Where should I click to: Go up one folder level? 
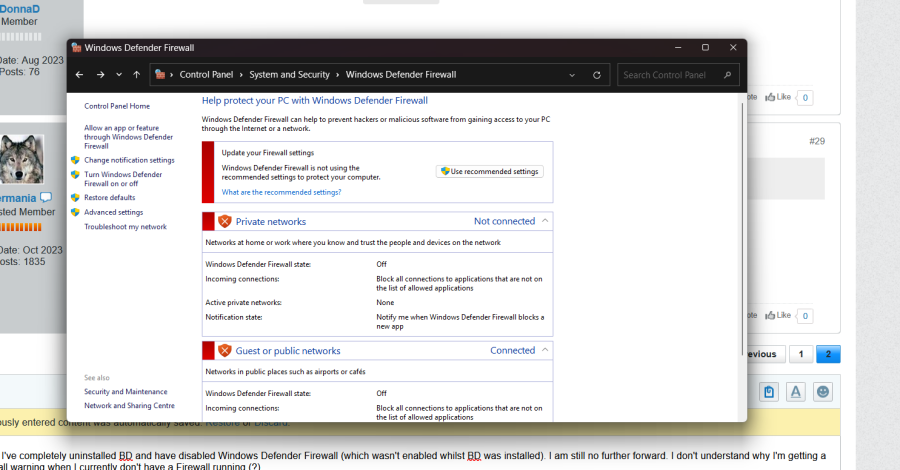[136, 75]
